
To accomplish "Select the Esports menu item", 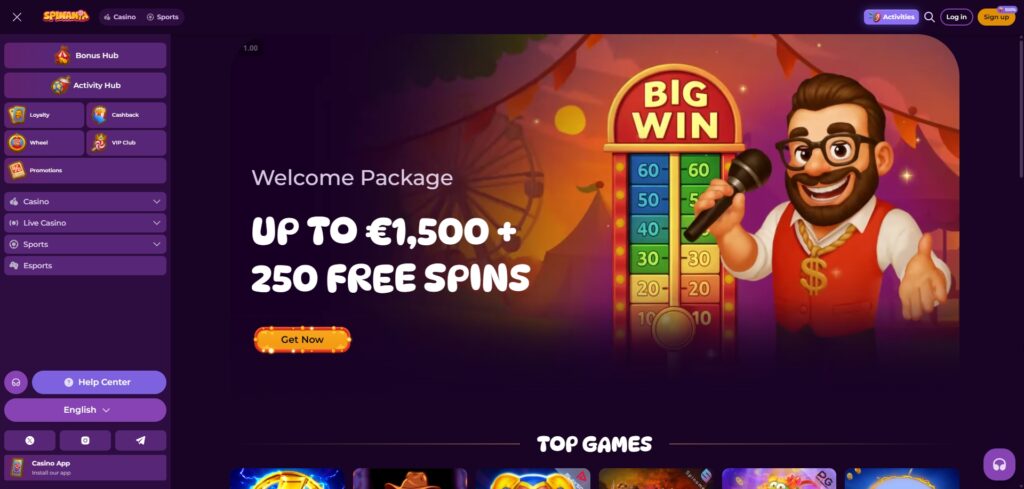I will [x=85, y=266].
